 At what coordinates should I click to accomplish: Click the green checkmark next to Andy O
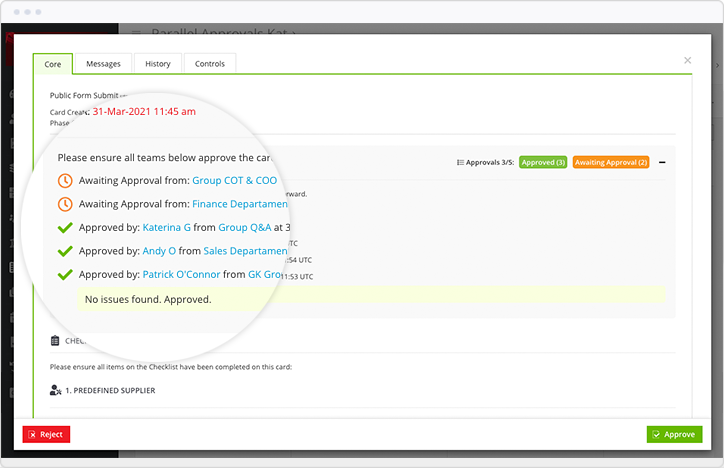65,251
